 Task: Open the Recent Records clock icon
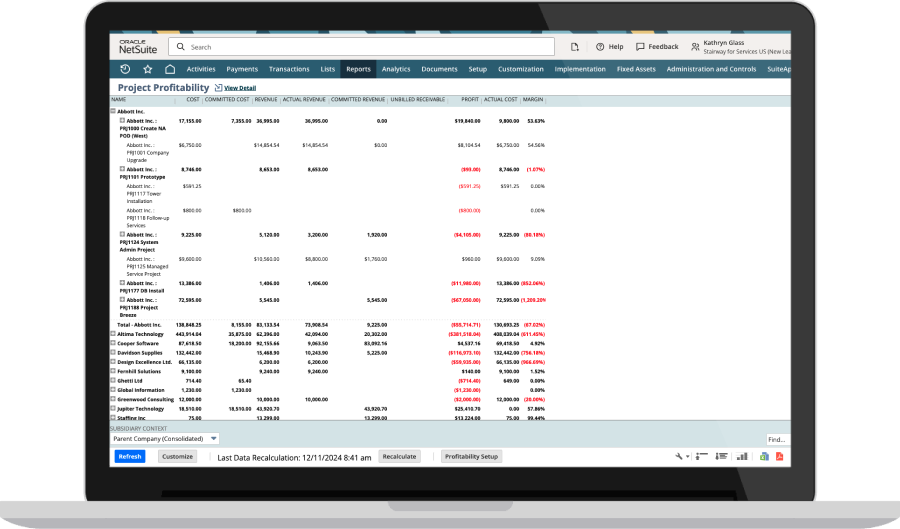125,69
